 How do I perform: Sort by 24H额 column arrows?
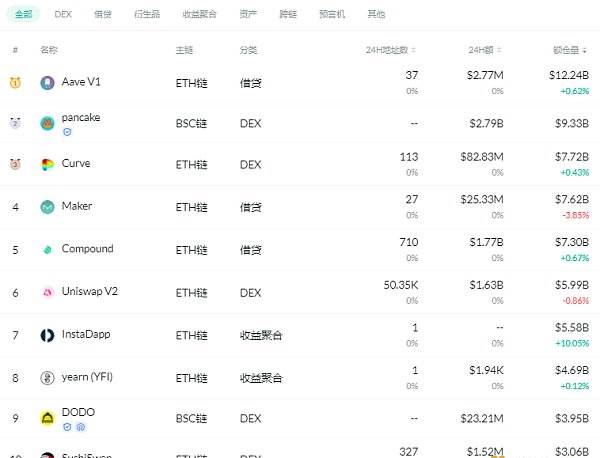(499, 50)
